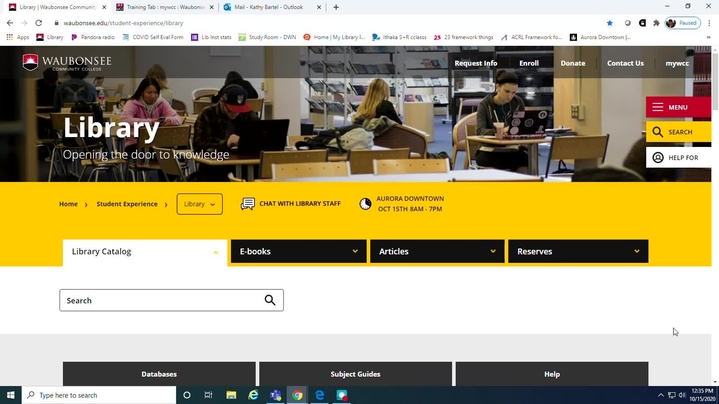
Task: Close the Library Waubonsee browser tab
Action: (104, 7)
